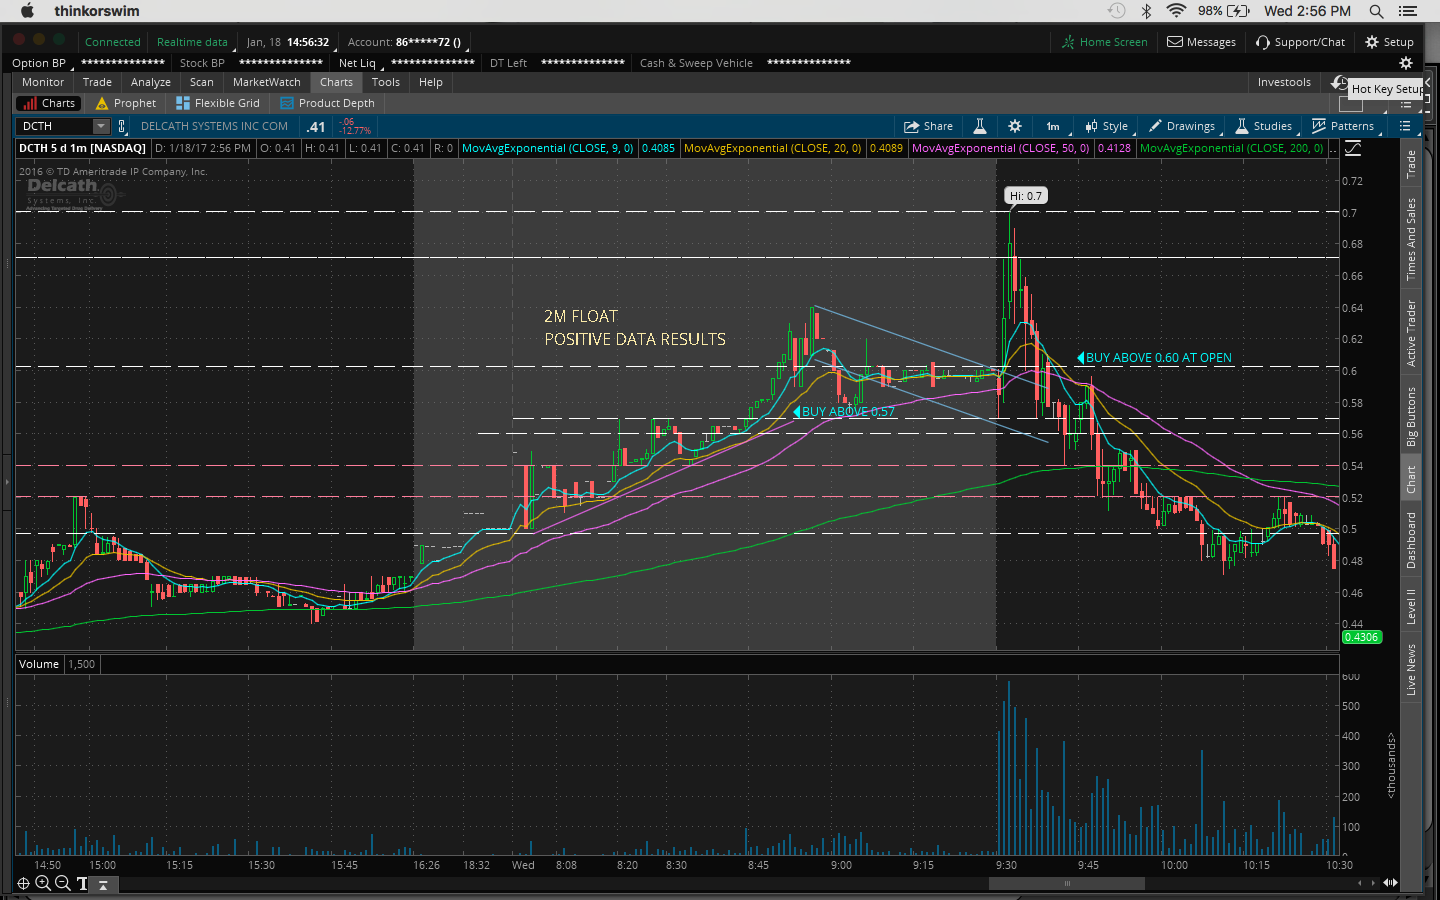This screenshot has width=1440, height=900.
Task: Open the Patterns menu
Action: pyautogui.click(x=1343, y=126)
